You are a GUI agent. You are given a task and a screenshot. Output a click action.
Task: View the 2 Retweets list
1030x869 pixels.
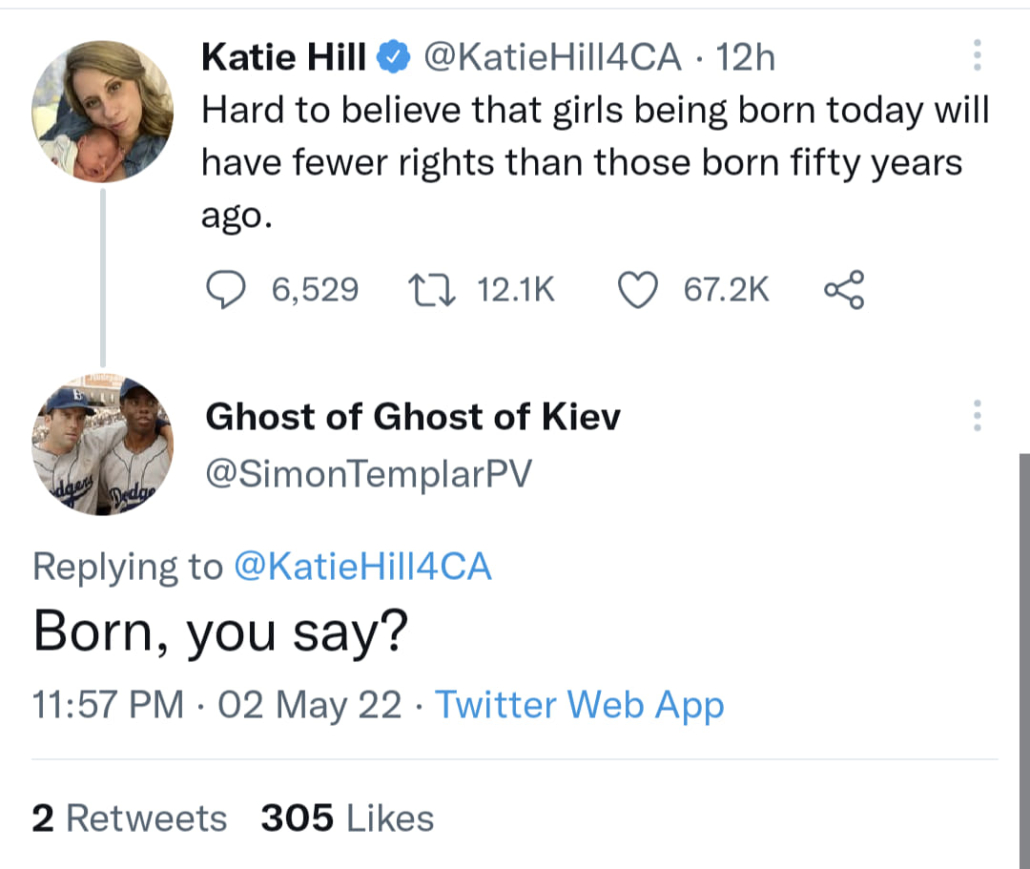[x=130, y=818]
